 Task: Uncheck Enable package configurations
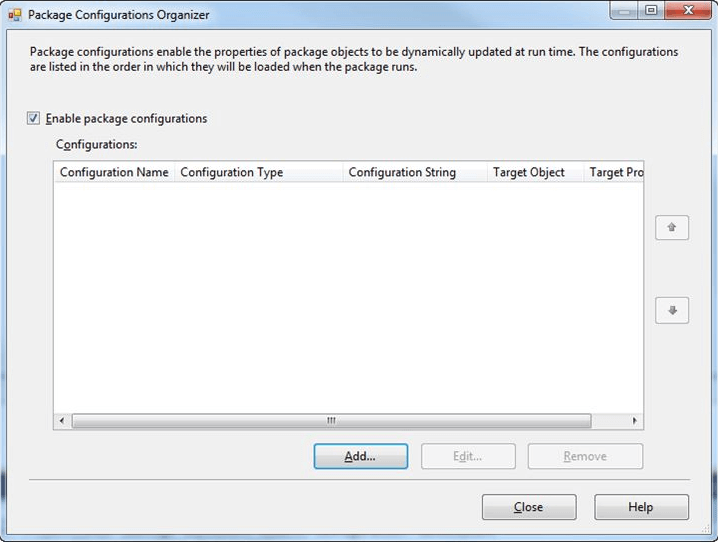coord(33,119)
